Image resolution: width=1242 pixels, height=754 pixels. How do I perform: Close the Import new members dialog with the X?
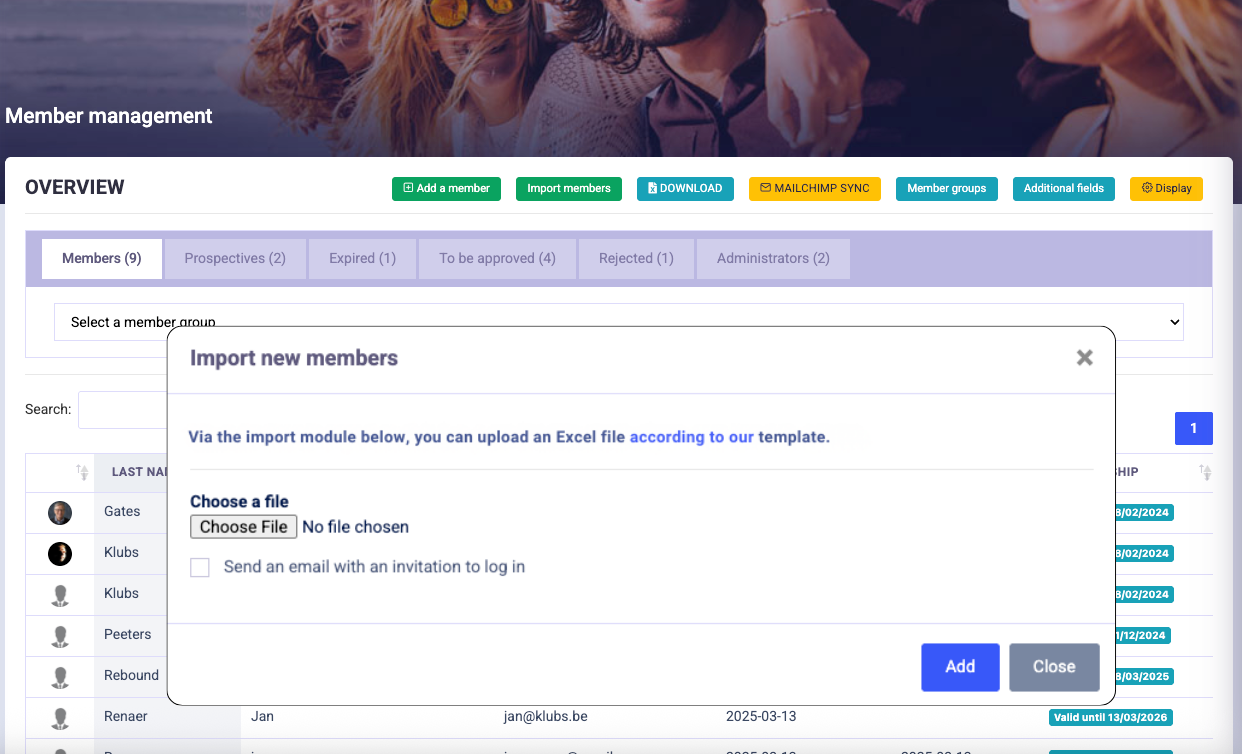tap(1084, 358)
